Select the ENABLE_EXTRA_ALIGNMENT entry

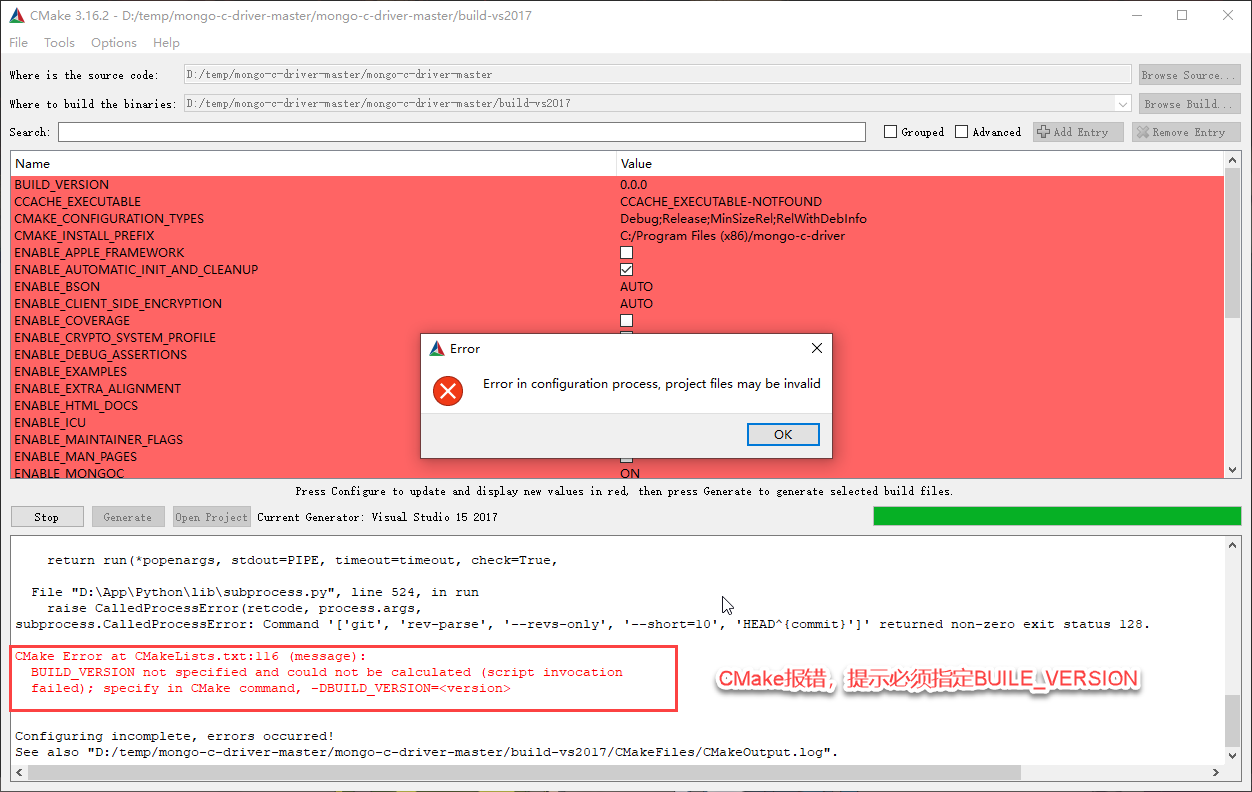point(98,389)
